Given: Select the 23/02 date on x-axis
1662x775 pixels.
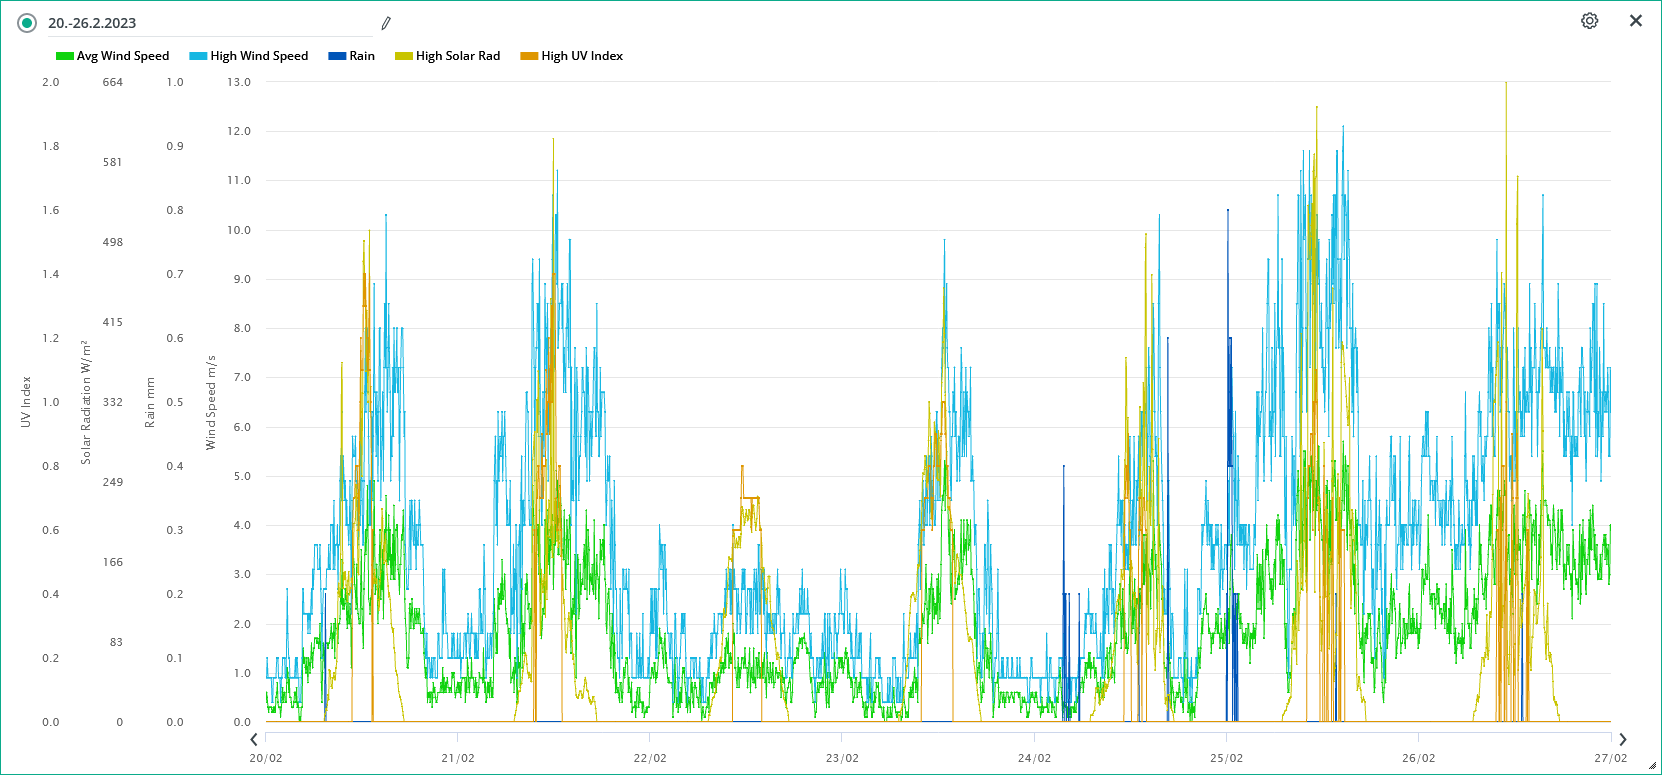Looking at the screenshot, I should (x=842, y=758).
